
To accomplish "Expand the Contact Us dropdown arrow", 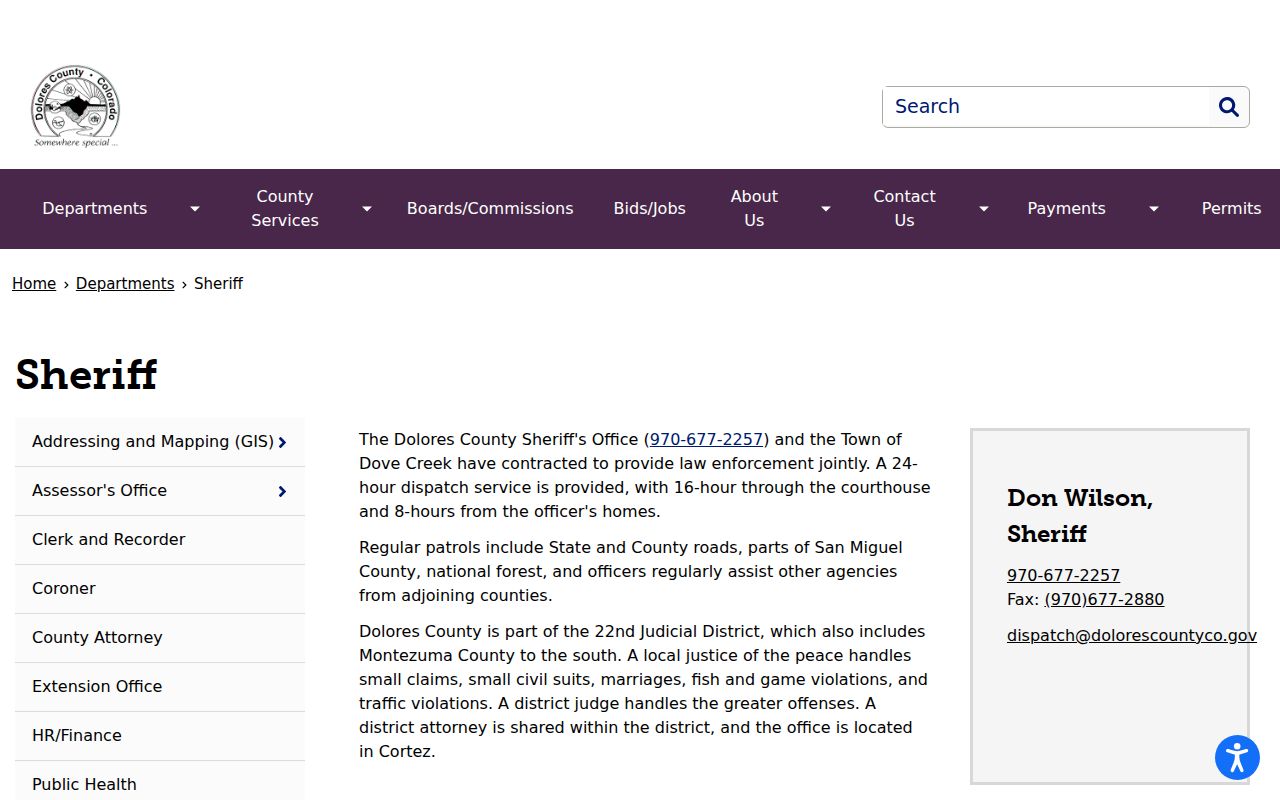I will [x=984, y=209].
